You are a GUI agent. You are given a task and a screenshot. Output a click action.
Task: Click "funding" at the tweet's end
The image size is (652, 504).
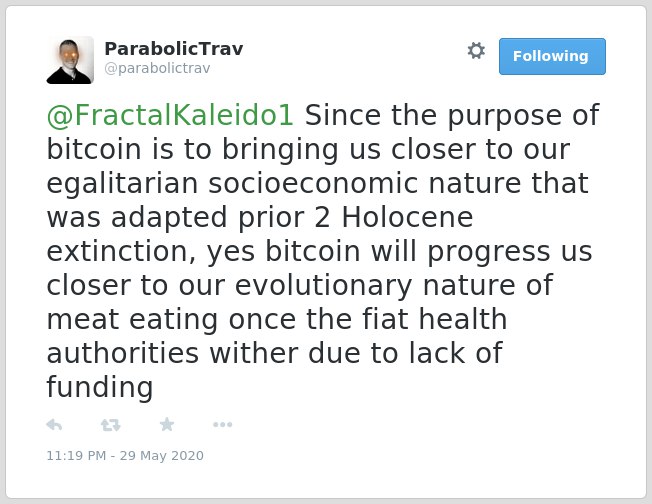100,388
